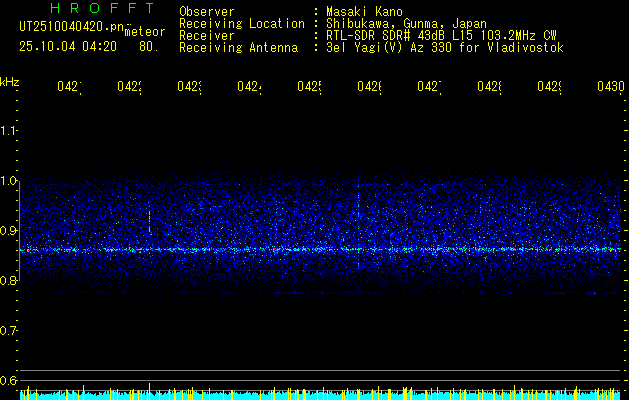Image resolution: width=629 pixels, height=400 pixels.
Task: Click observer name Masaki Kano
Action: (364, 11)
